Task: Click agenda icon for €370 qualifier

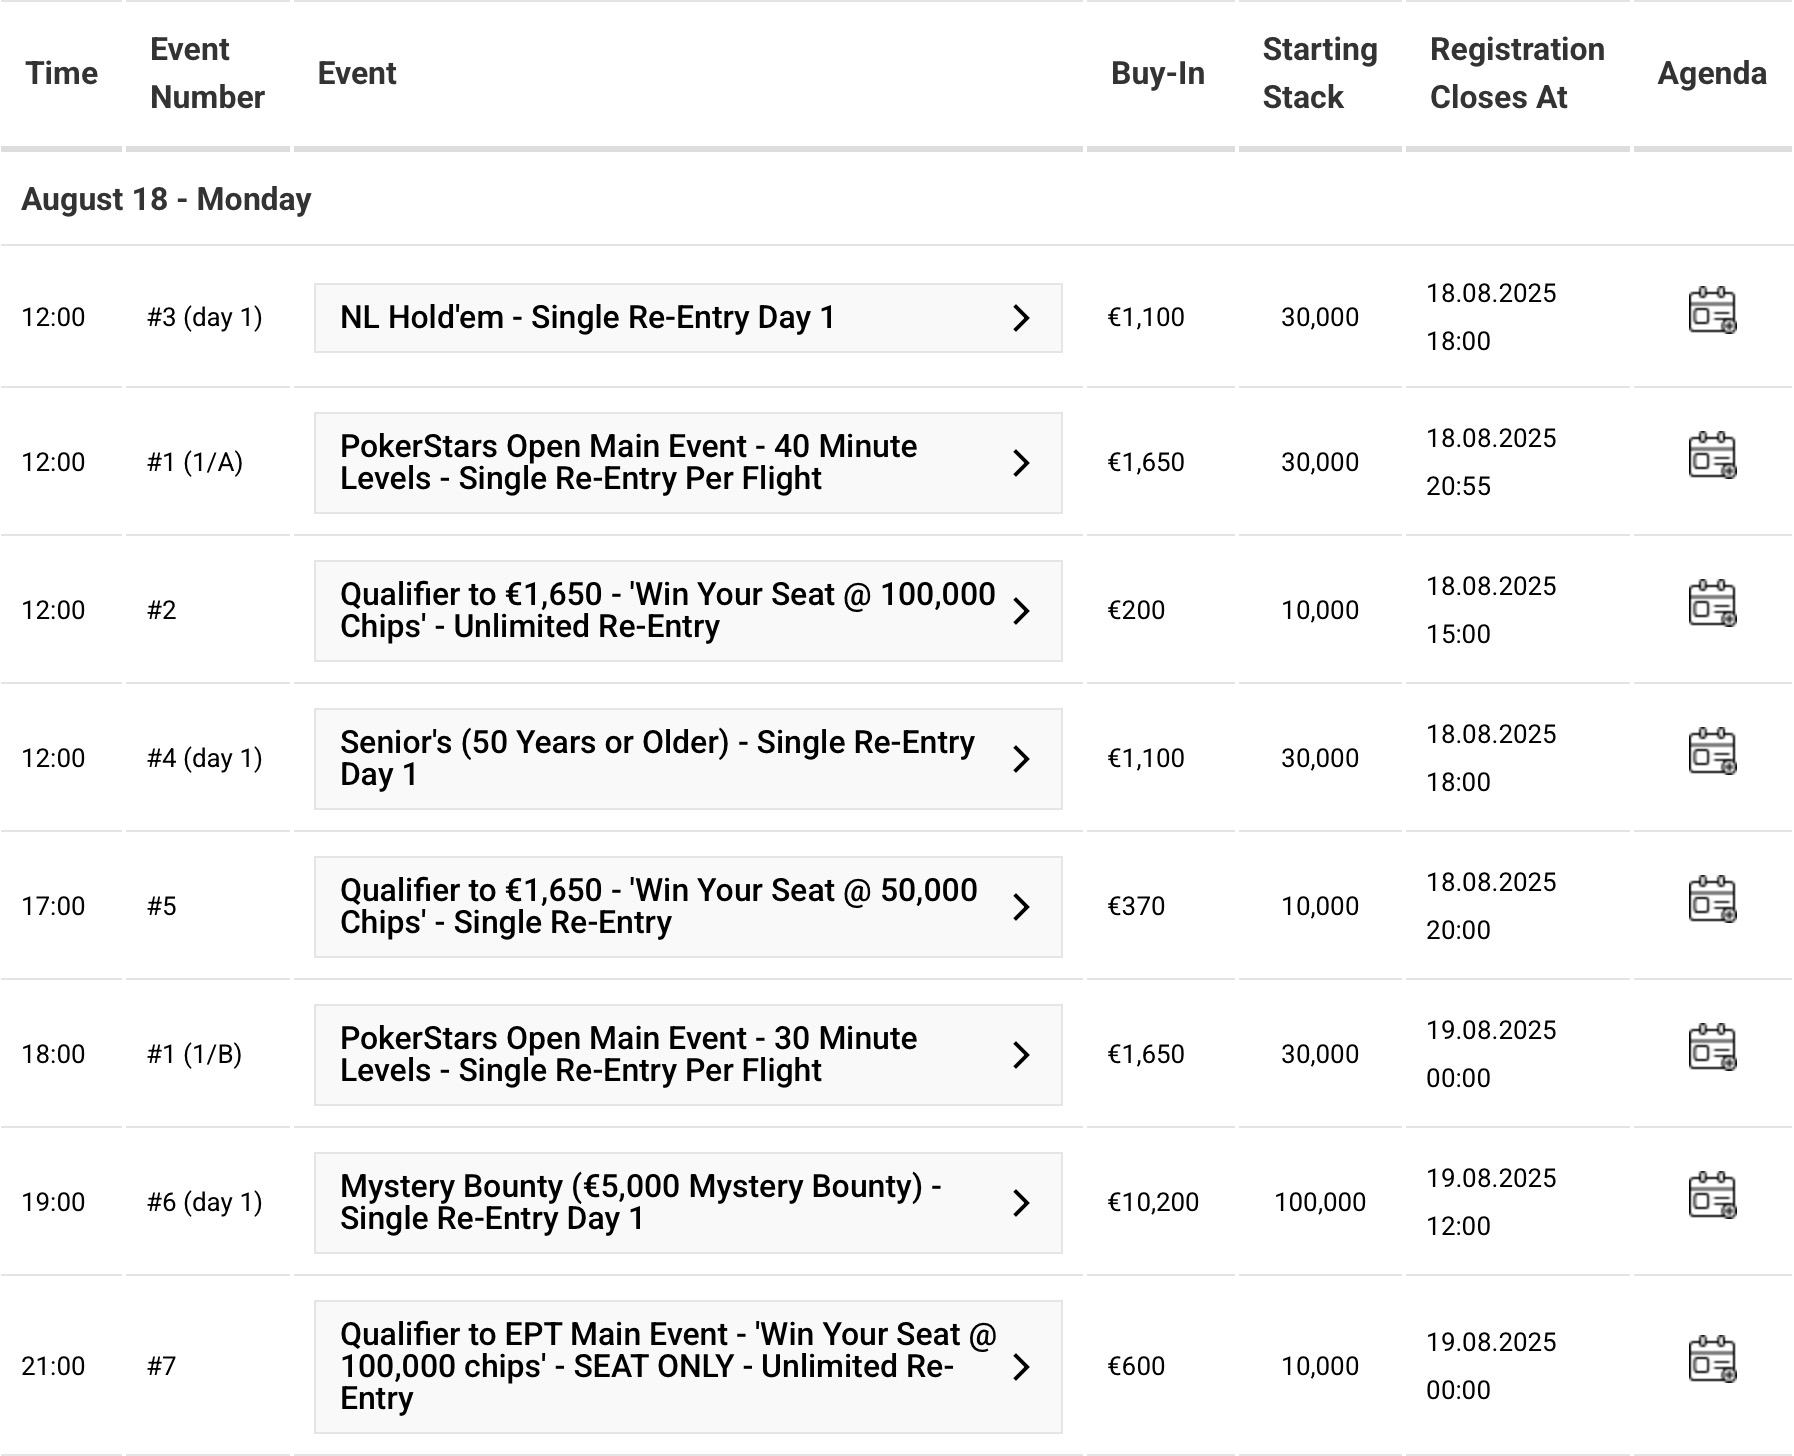Action: click(1711, 900)
